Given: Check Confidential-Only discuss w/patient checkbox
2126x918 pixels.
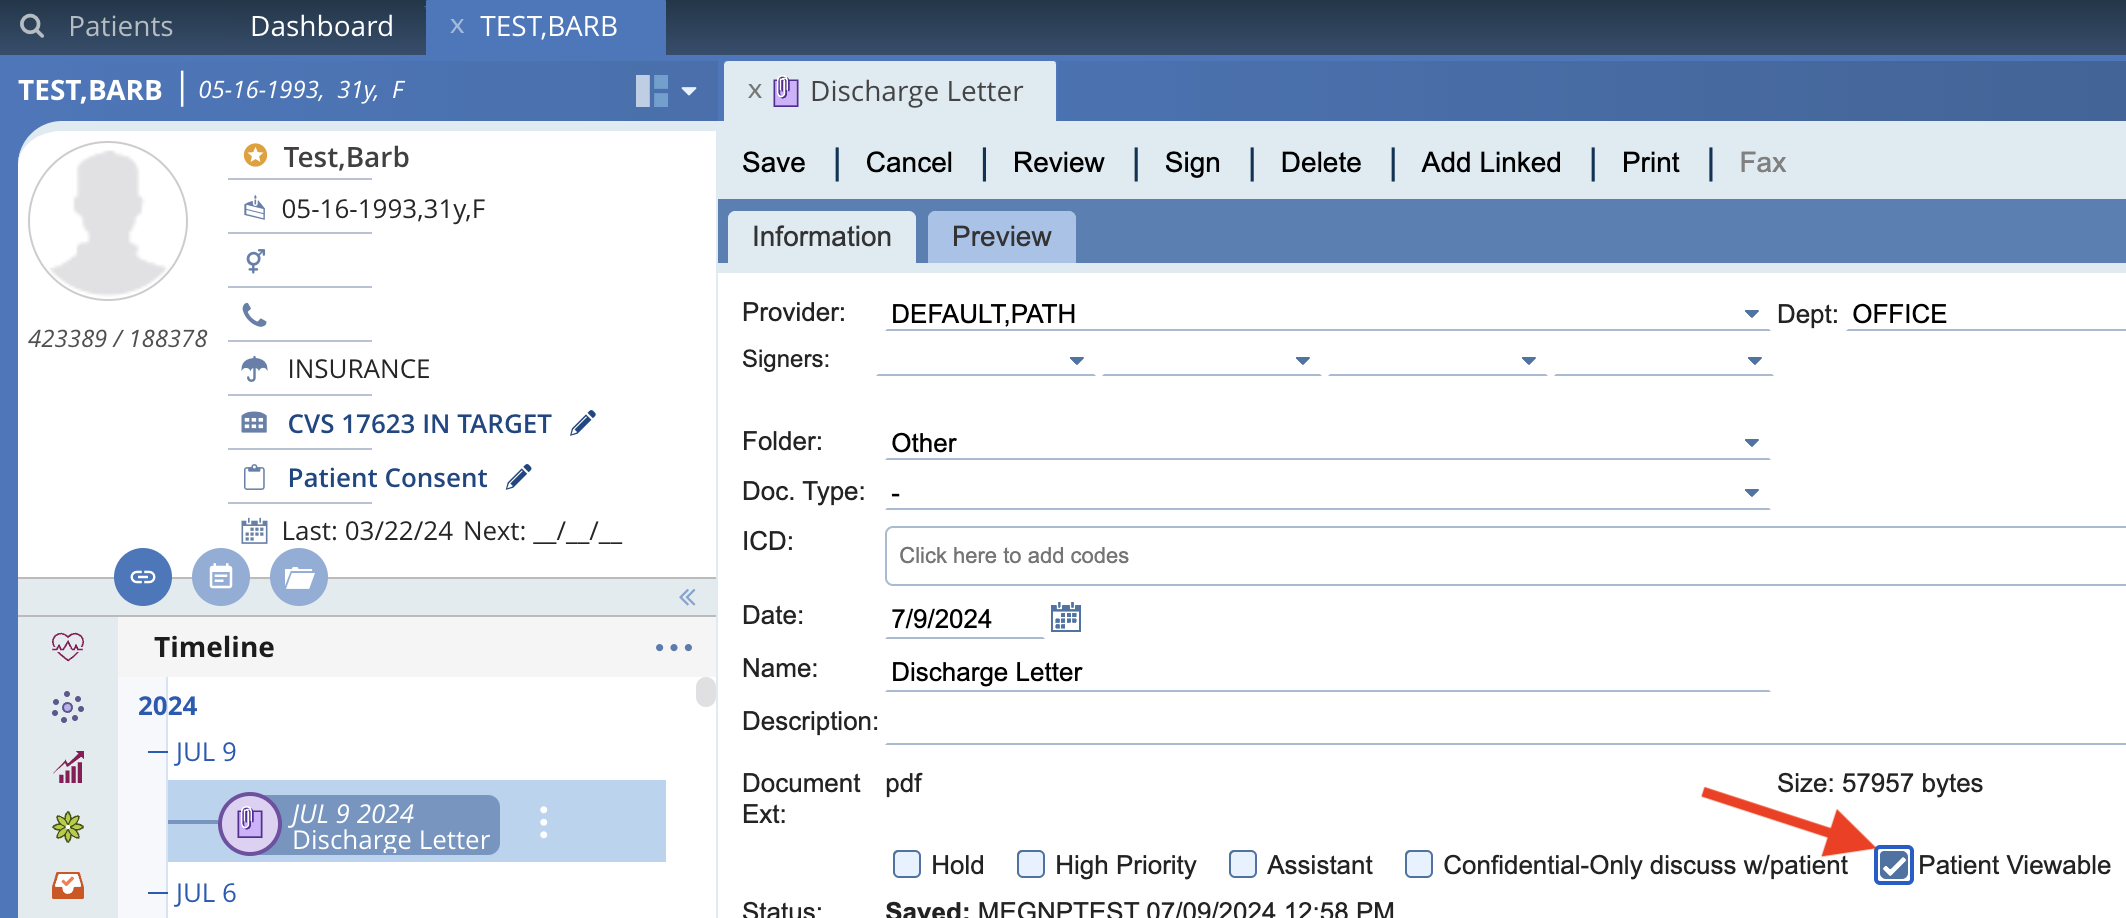Looking at the screenshot, I should 1419,864.
